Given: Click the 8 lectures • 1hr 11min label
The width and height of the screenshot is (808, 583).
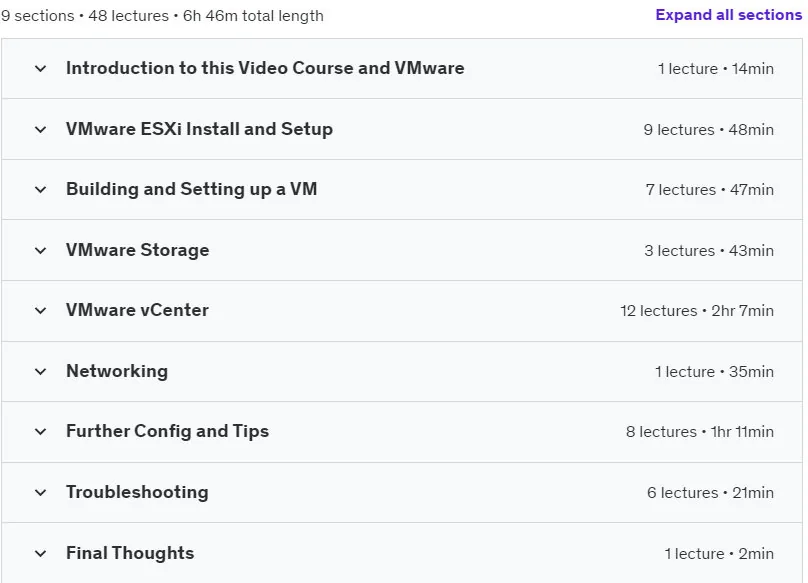Looking at the screenshot, I should pos(700,432).
